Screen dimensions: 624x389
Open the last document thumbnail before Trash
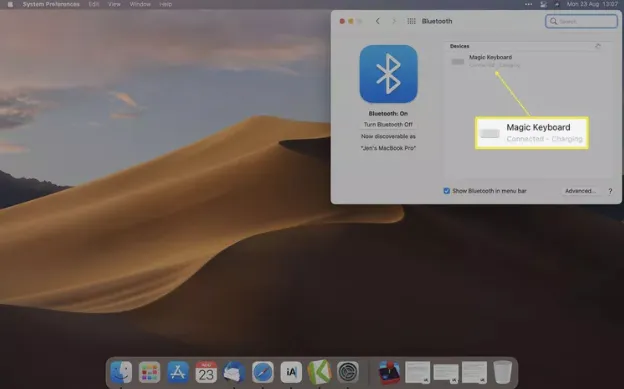(474, 373)
